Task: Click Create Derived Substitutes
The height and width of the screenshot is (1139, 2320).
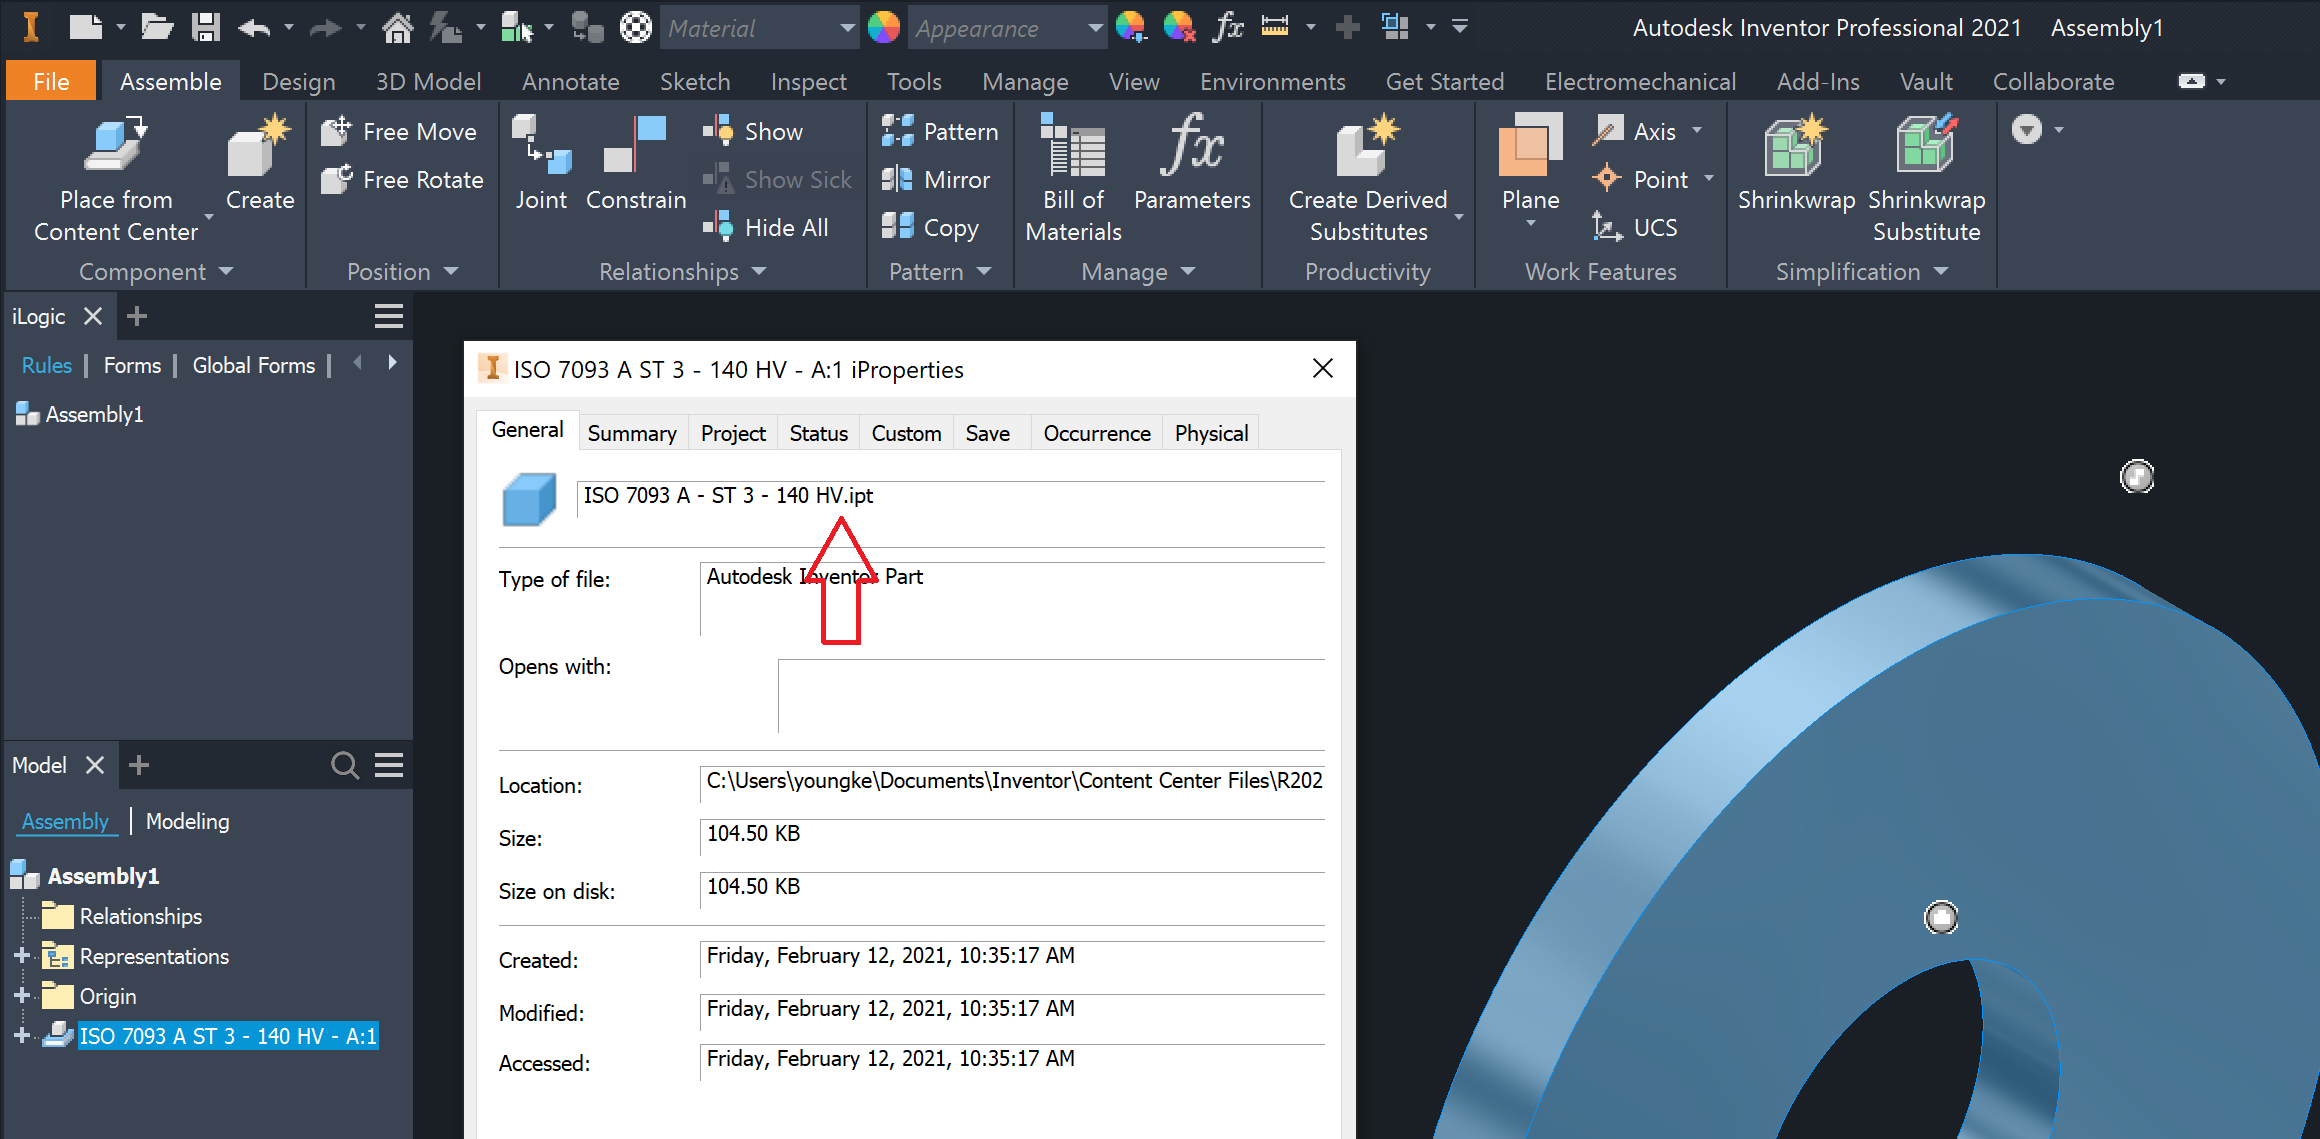Action: point(1368,180)
